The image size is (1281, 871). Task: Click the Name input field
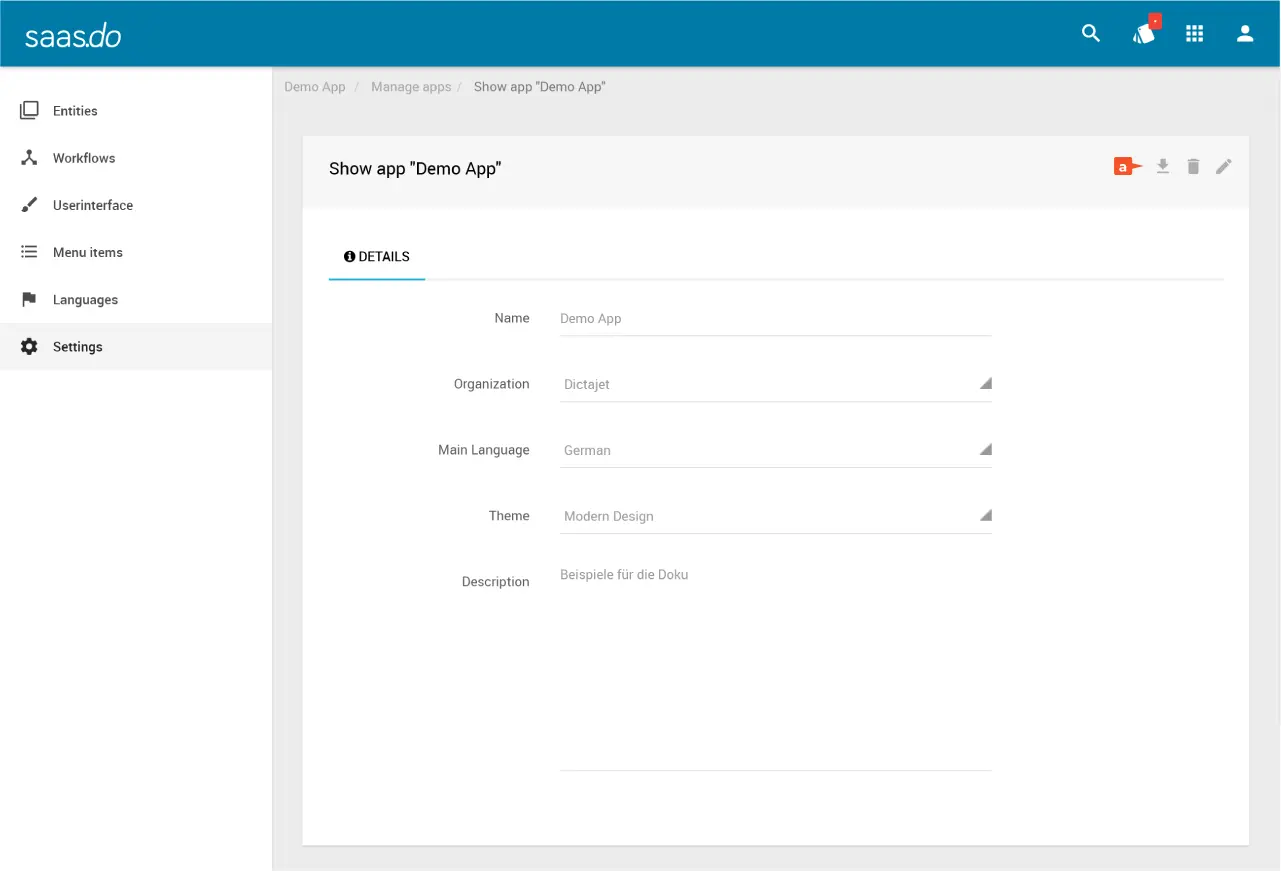tap(775, 319)
